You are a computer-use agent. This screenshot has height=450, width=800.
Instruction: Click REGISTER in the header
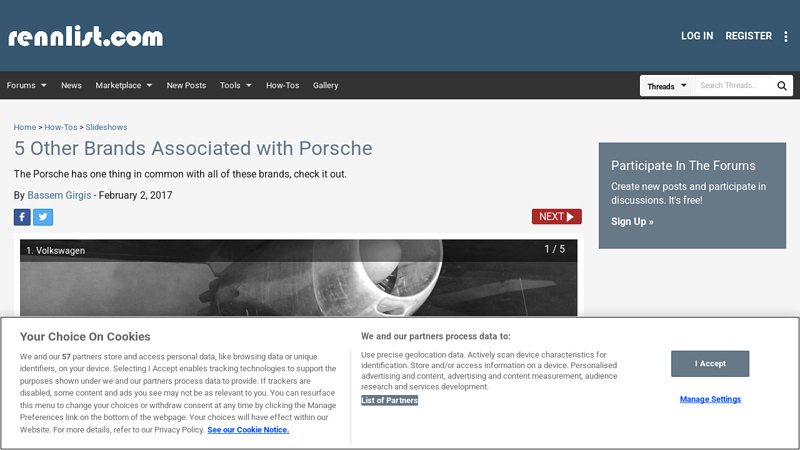point(748,36)
